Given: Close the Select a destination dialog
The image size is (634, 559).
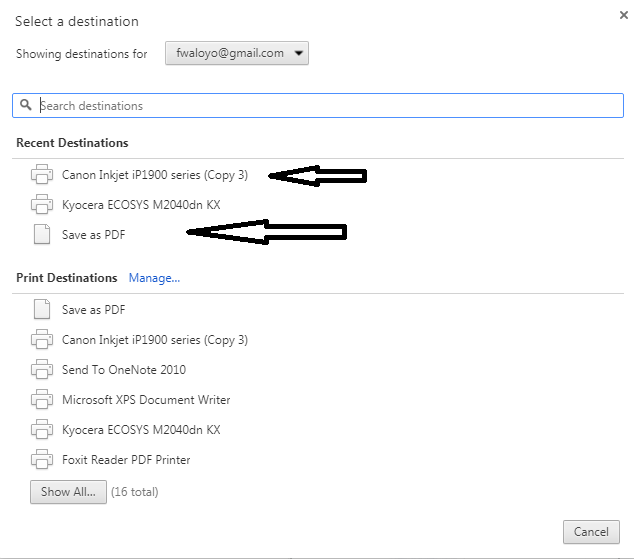Looking at the screenshot, I should [623, 15].
